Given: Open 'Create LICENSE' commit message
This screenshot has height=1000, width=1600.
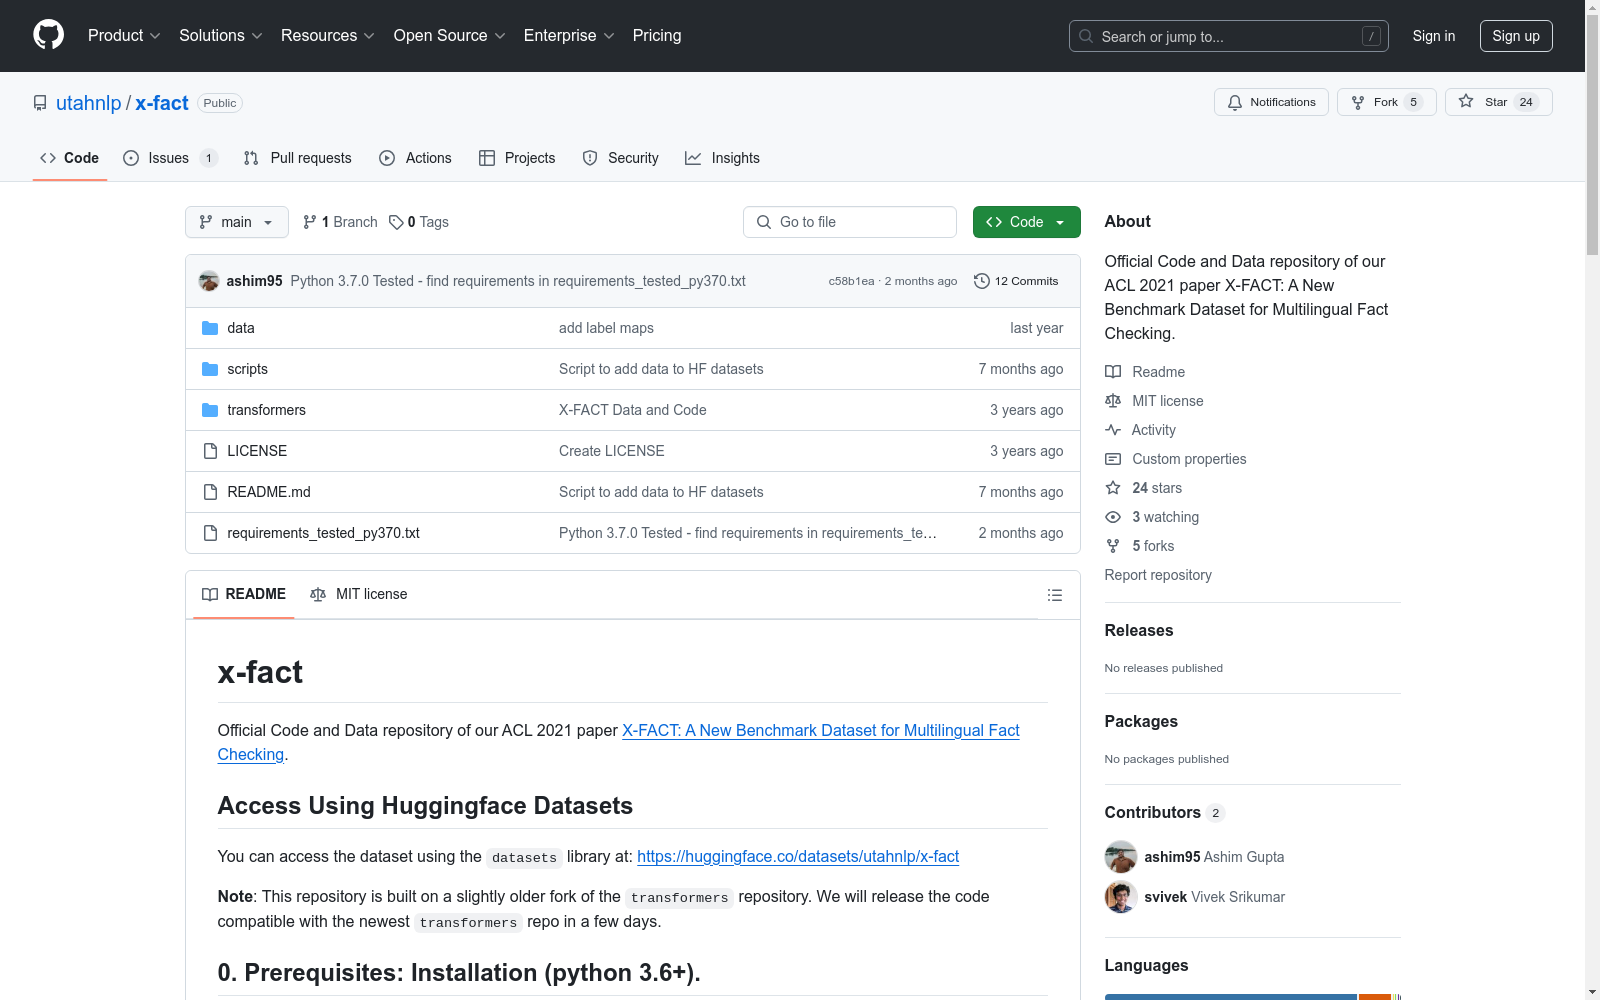Looking at the screenshot, I should [611, 451].
